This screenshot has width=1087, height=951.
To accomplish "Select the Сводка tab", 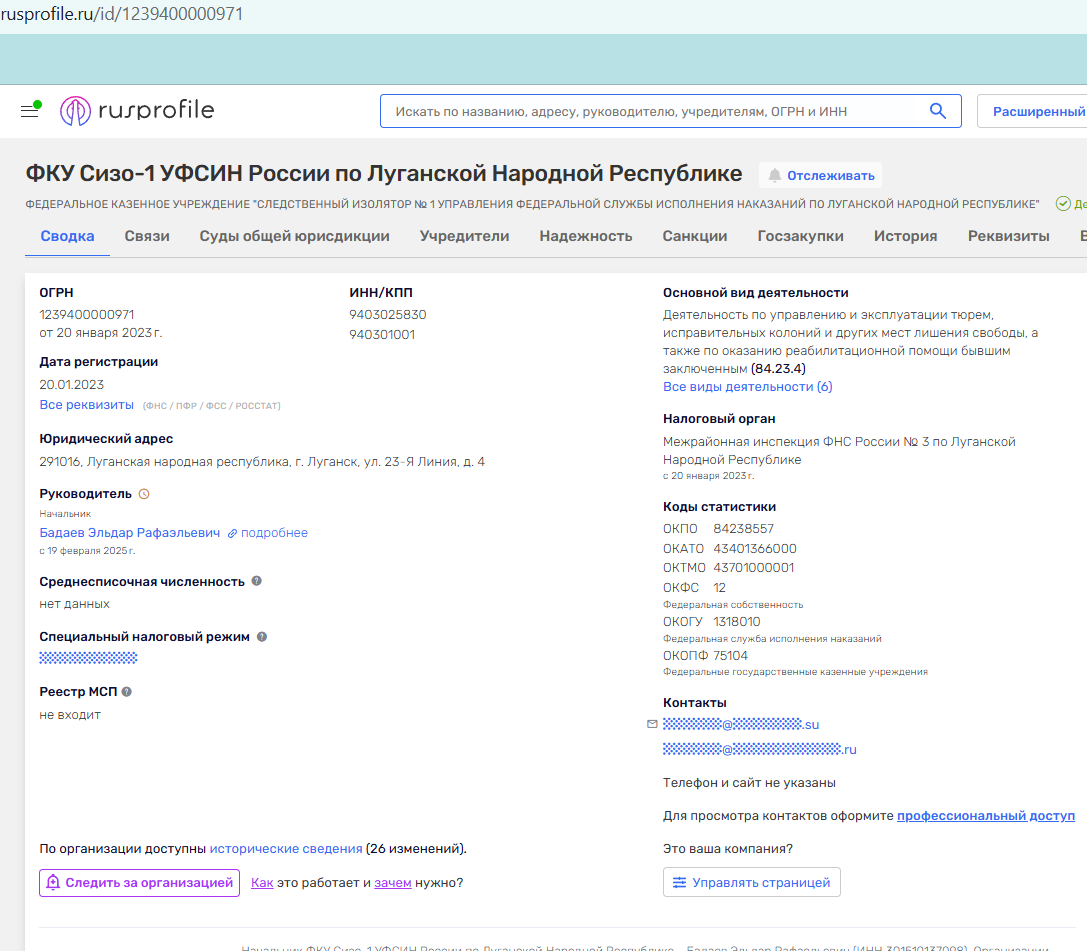I will pyautogui.click(x=67, y=236).
